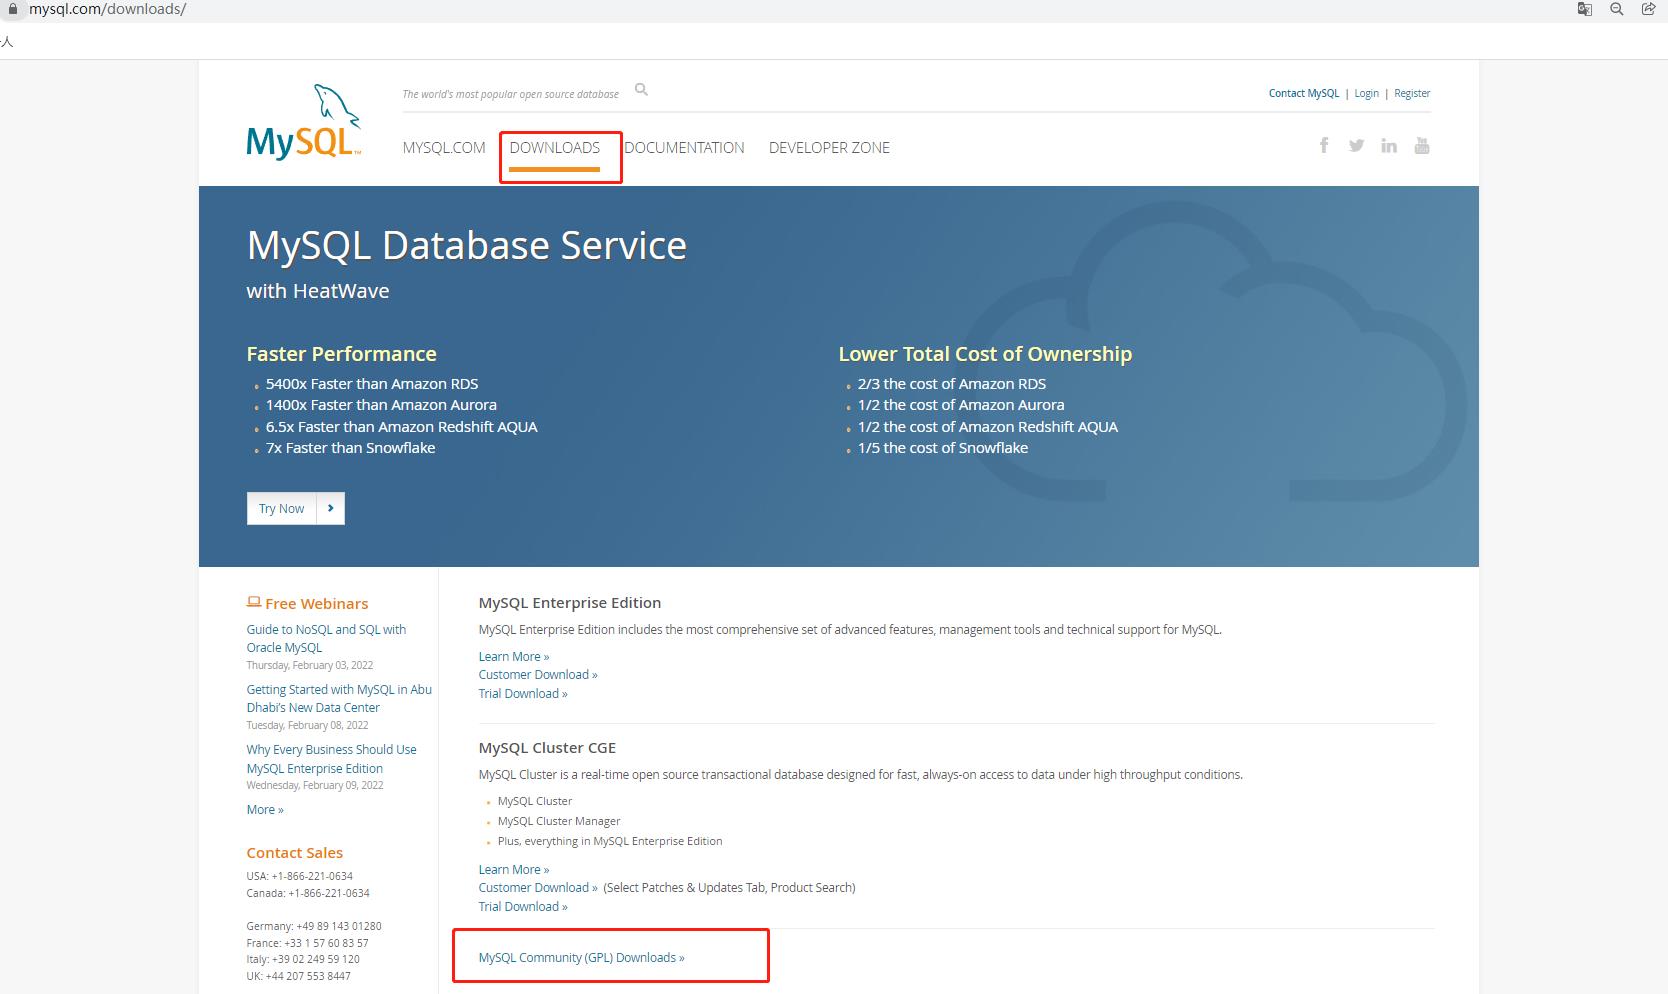Click the Germany sales phone number
The height and width of the screenshot is (994, 1668).
pos(339,926)
